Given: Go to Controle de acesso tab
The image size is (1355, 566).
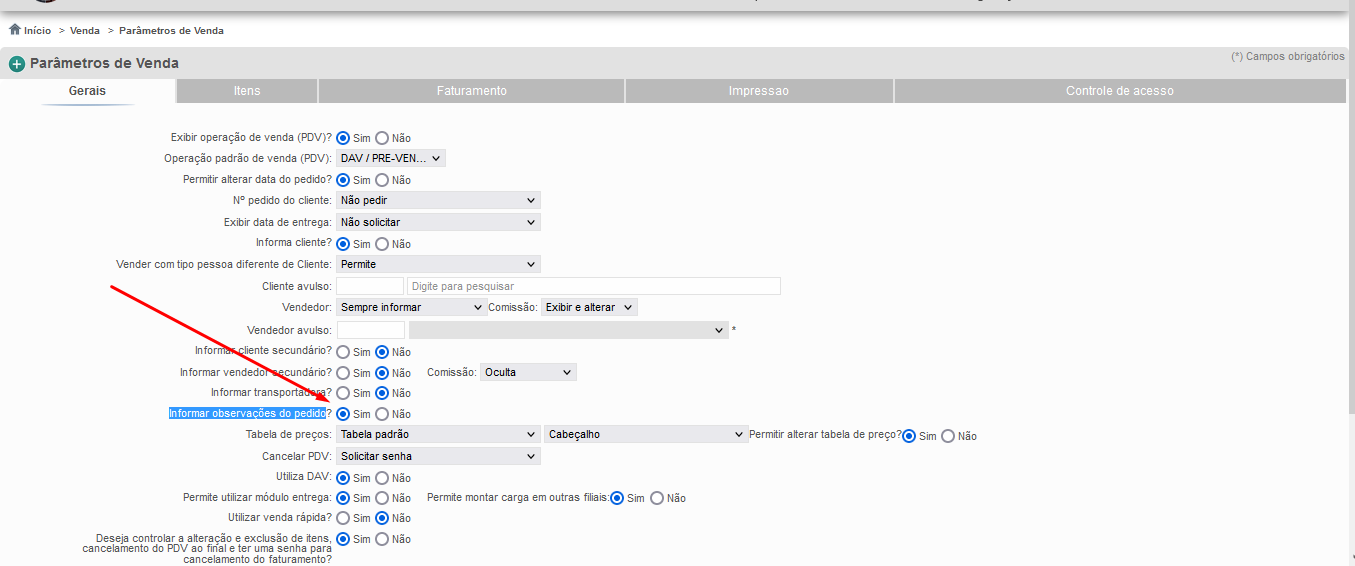Looking at the screenshot, I should click(1120, 91).
